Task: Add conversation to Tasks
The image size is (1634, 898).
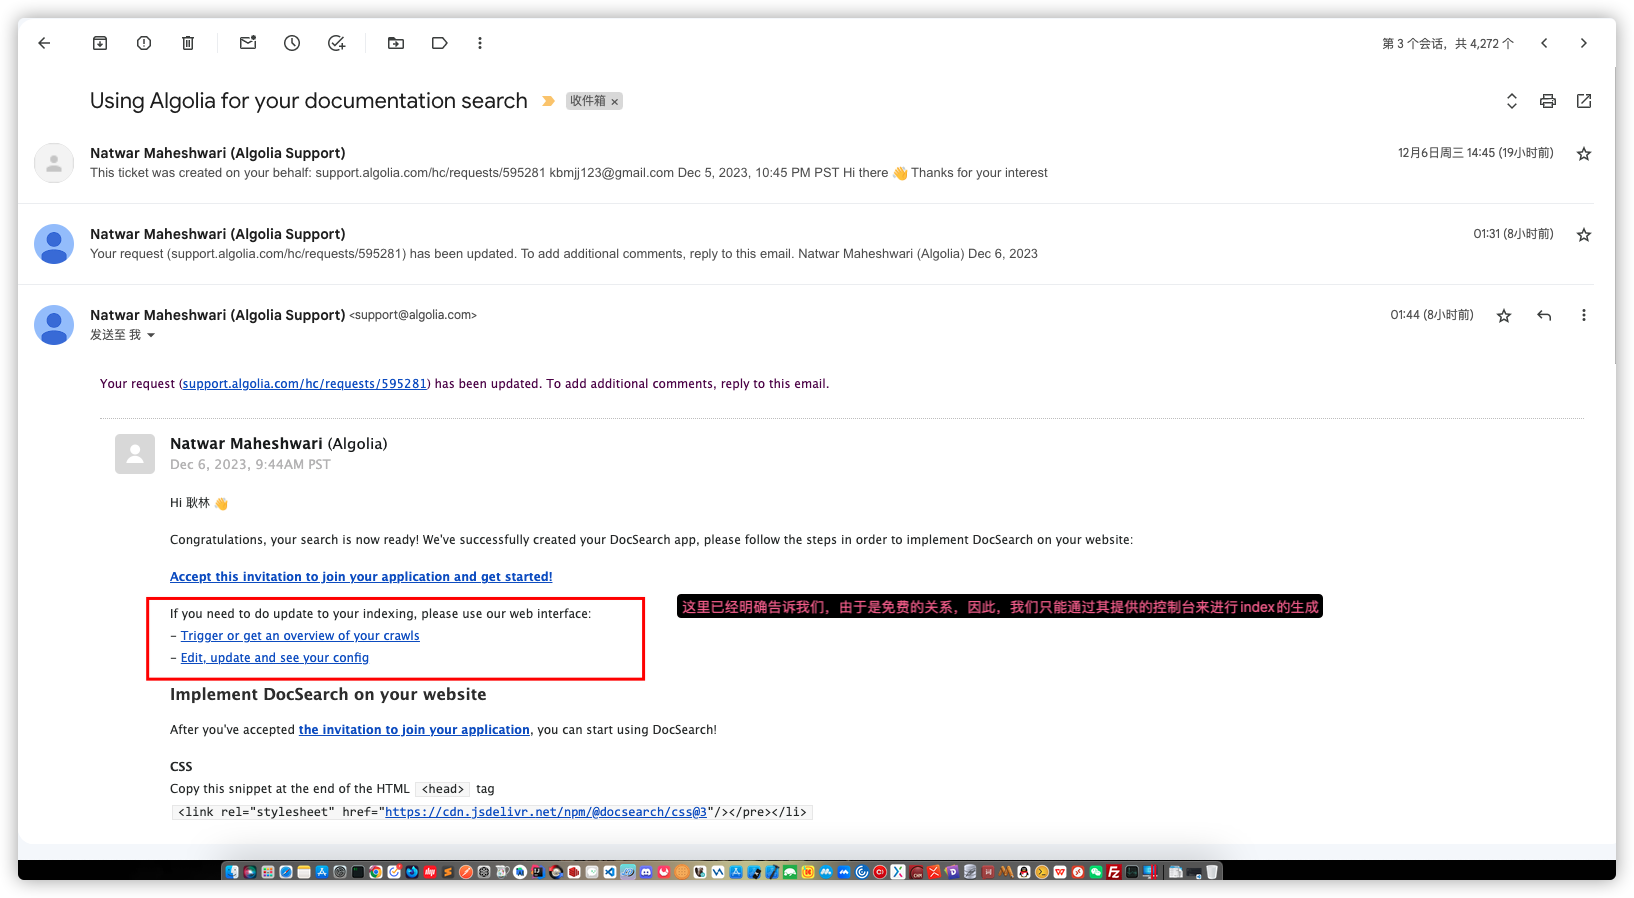Action: tap(337, 43)
